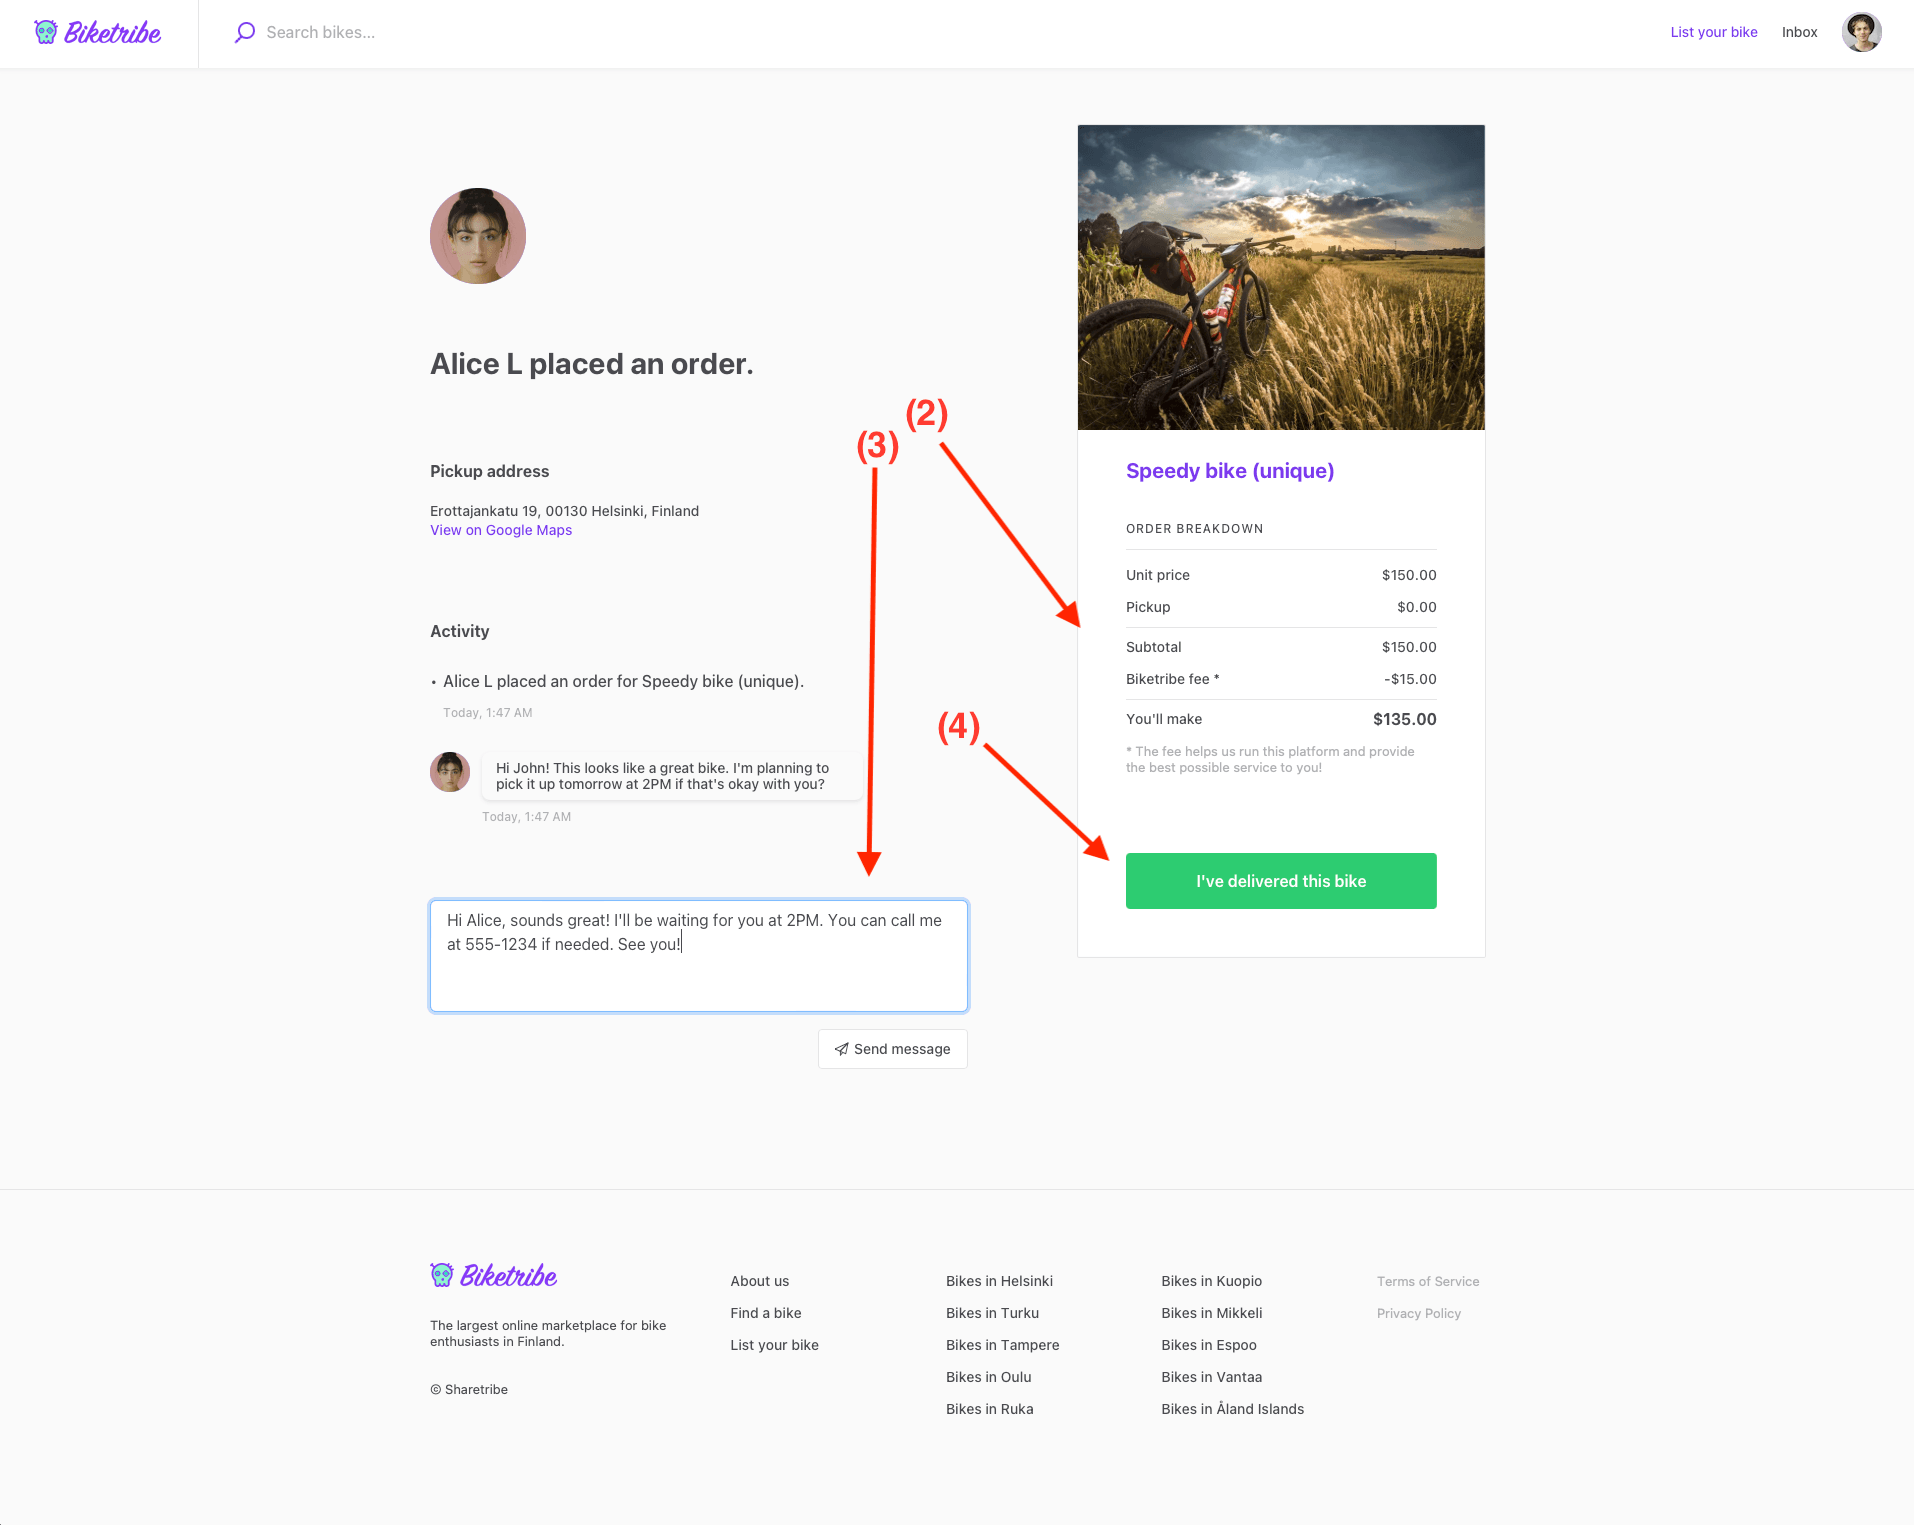Open View on Google Maps link
The image size is (1914, 1525).
point(501,531)
